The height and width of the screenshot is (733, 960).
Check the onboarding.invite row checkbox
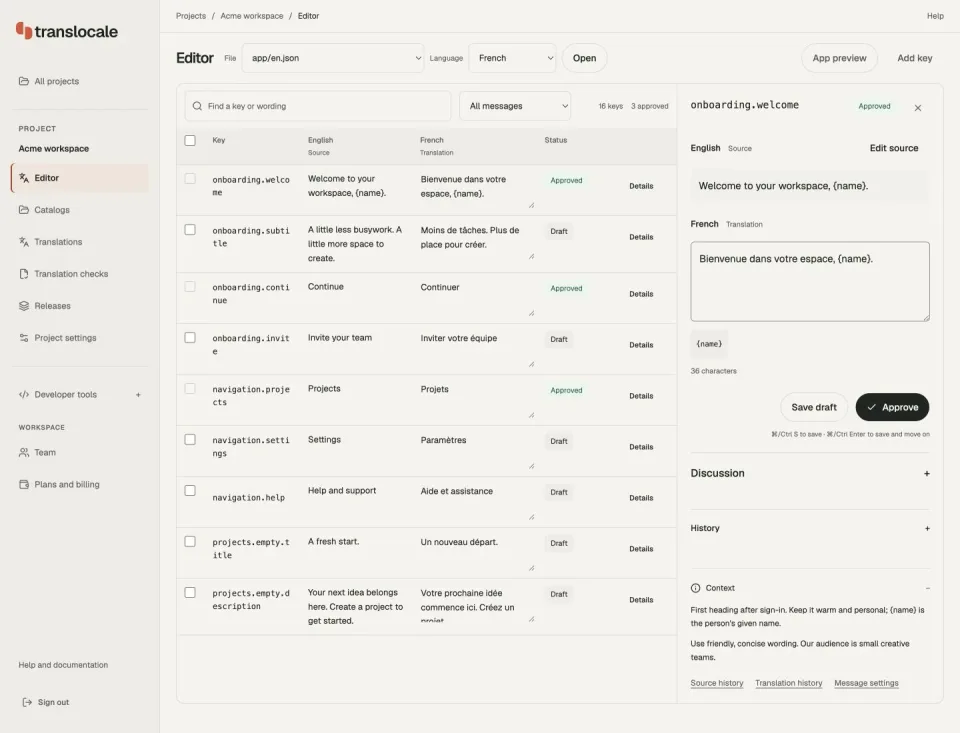190,337
